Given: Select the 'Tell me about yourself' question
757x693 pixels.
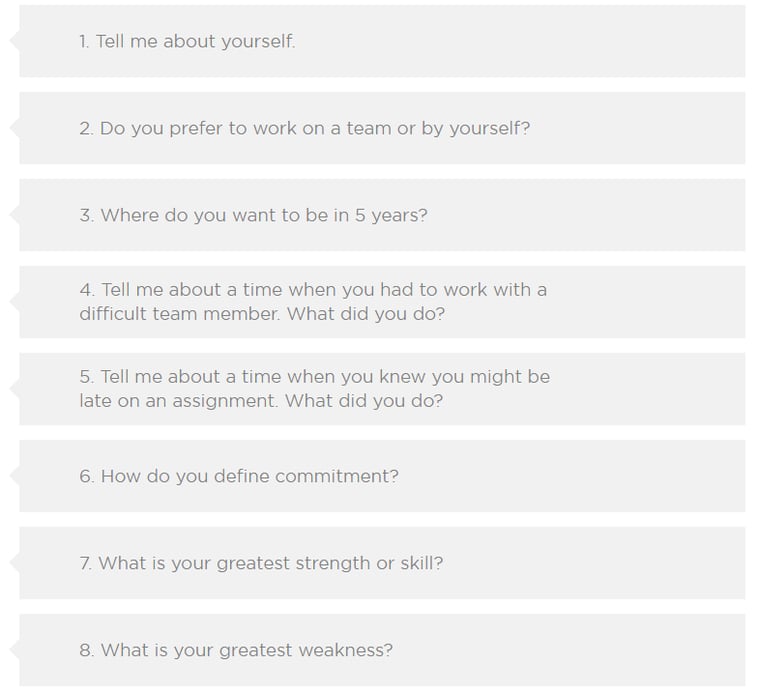Looking at the screenshot, I should coord(382,41).
